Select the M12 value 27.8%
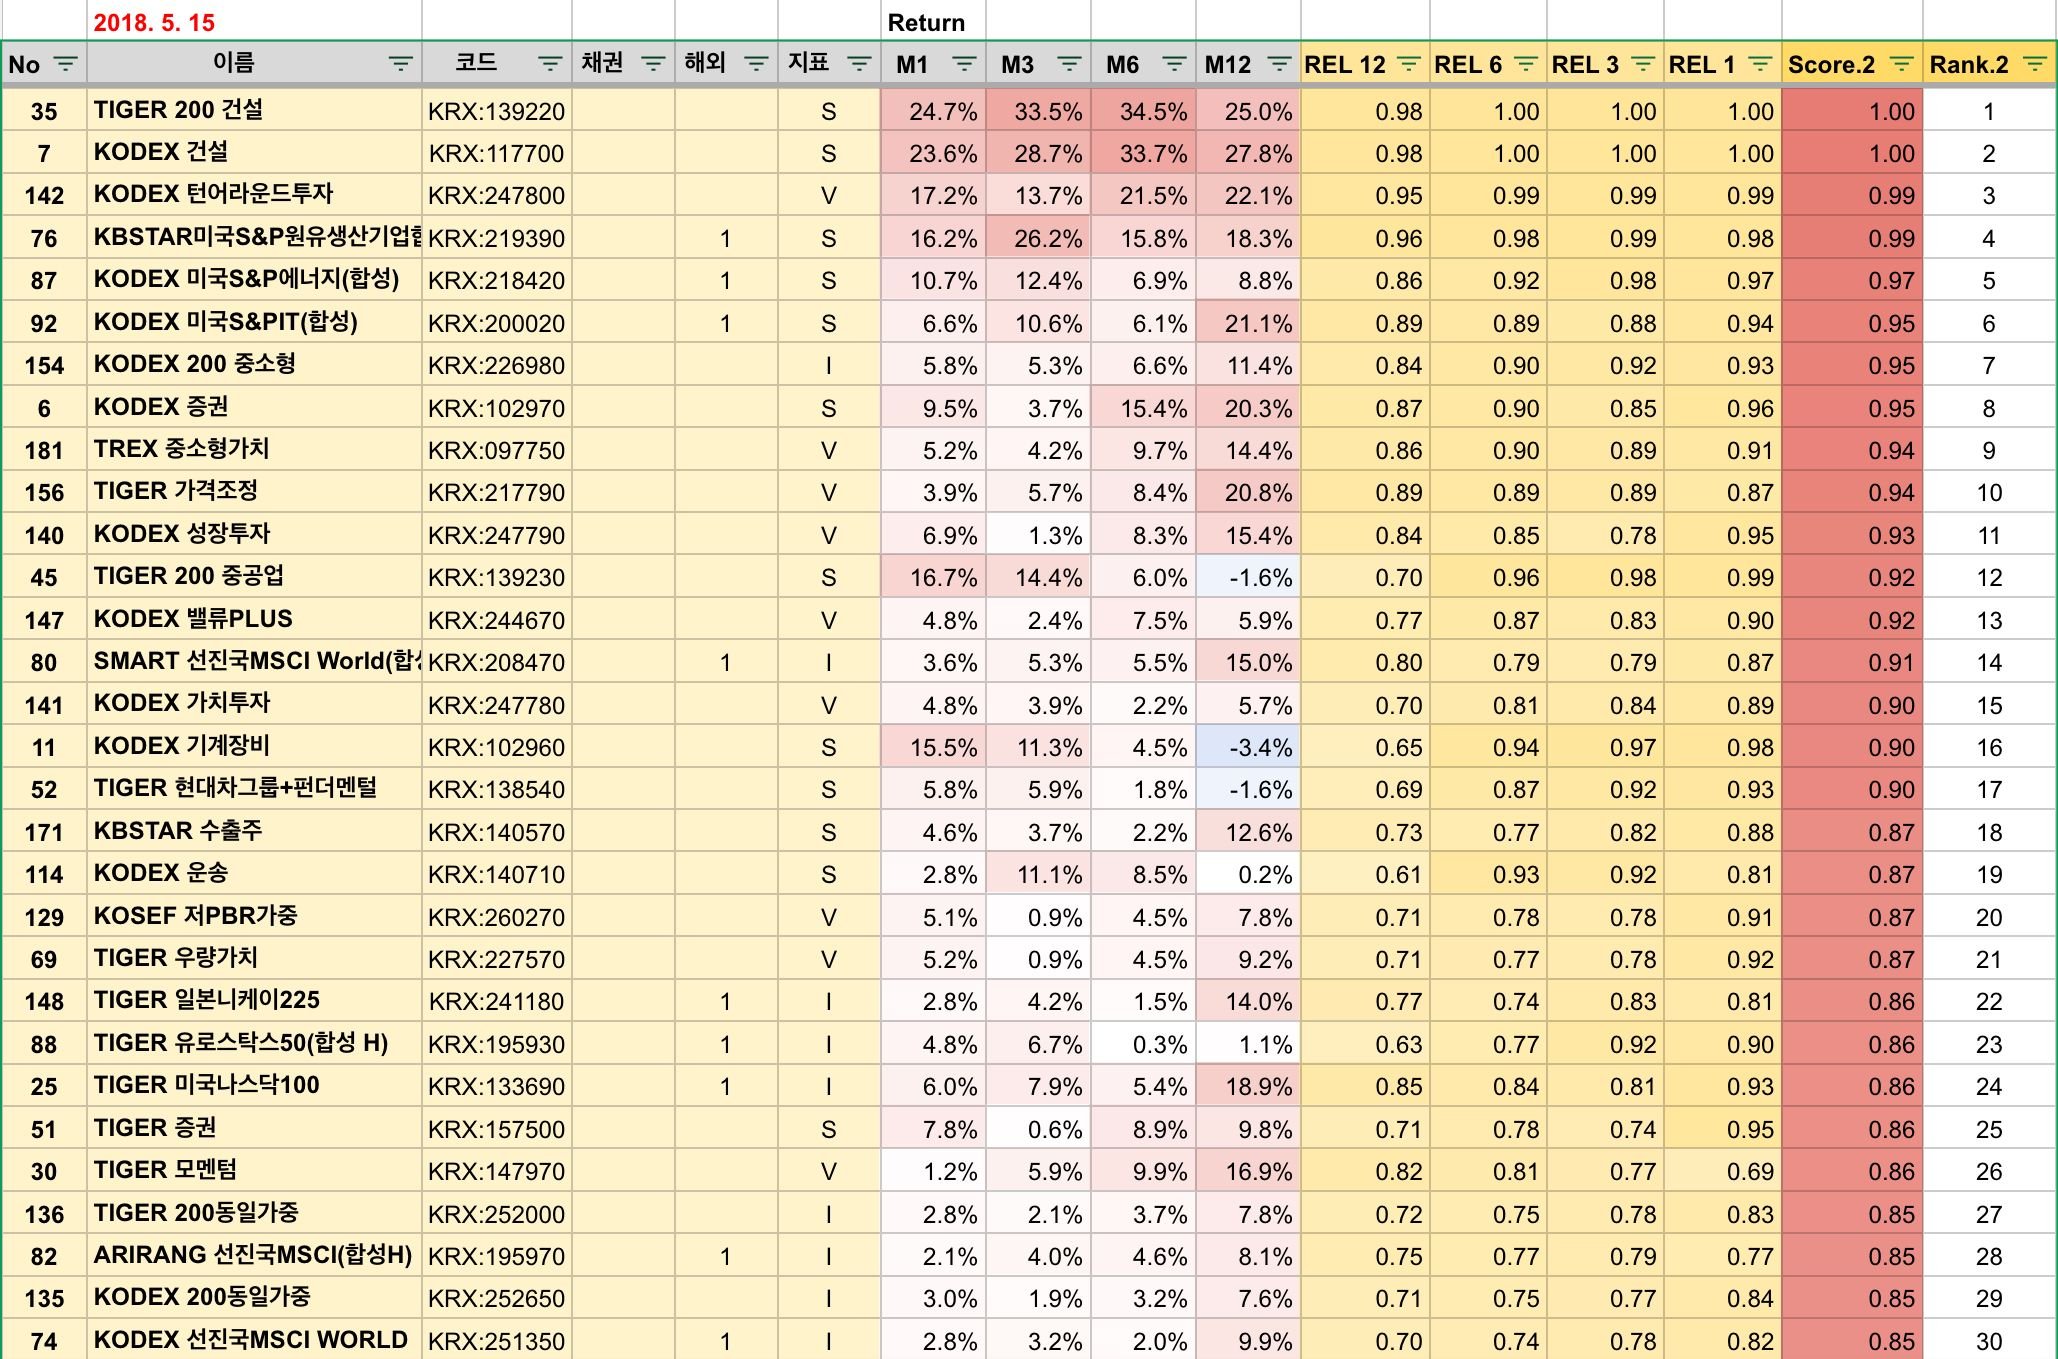 1248,153
